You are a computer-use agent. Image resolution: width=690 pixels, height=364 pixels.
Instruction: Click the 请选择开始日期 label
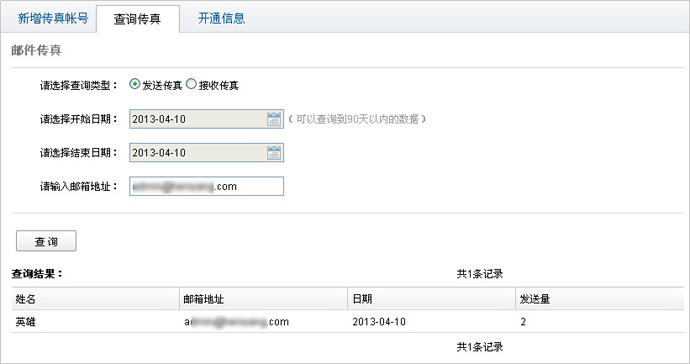click(79, 119)
